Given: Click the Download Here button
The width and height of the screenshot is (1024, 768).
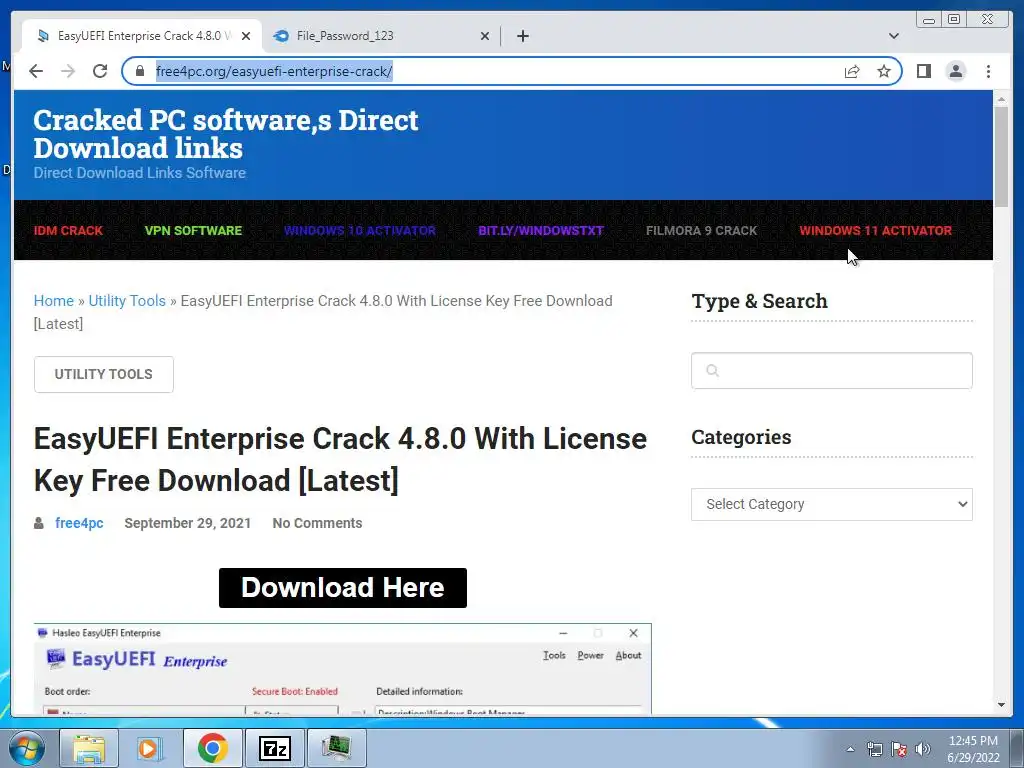Looking at the screenshot, I should (343, 588).
